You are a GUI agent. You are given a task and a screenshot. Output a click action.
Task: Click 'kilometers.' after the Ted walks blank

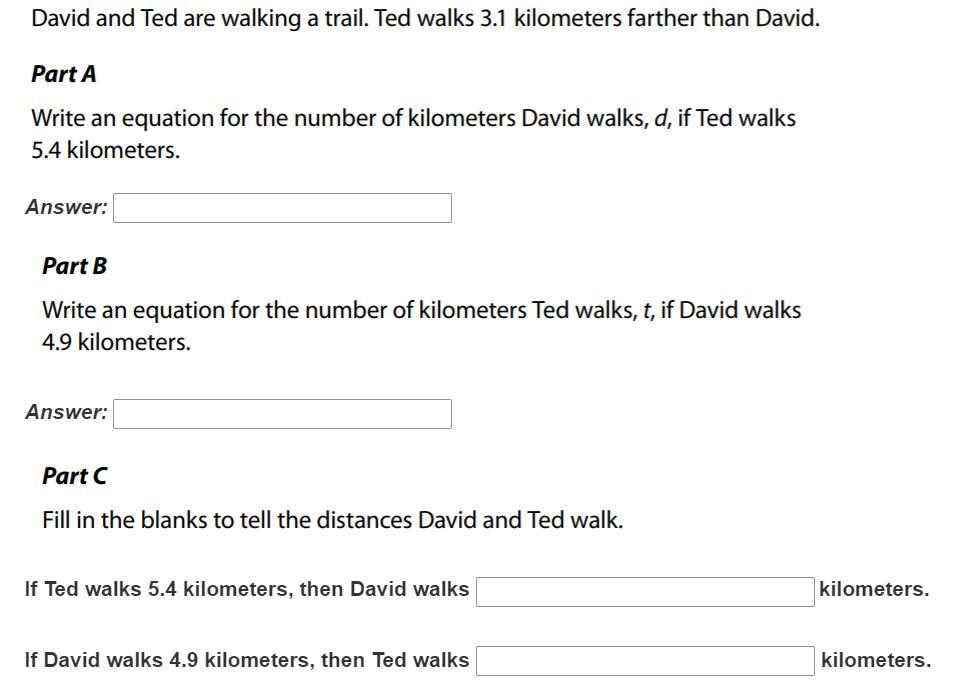tap(876, 660)
